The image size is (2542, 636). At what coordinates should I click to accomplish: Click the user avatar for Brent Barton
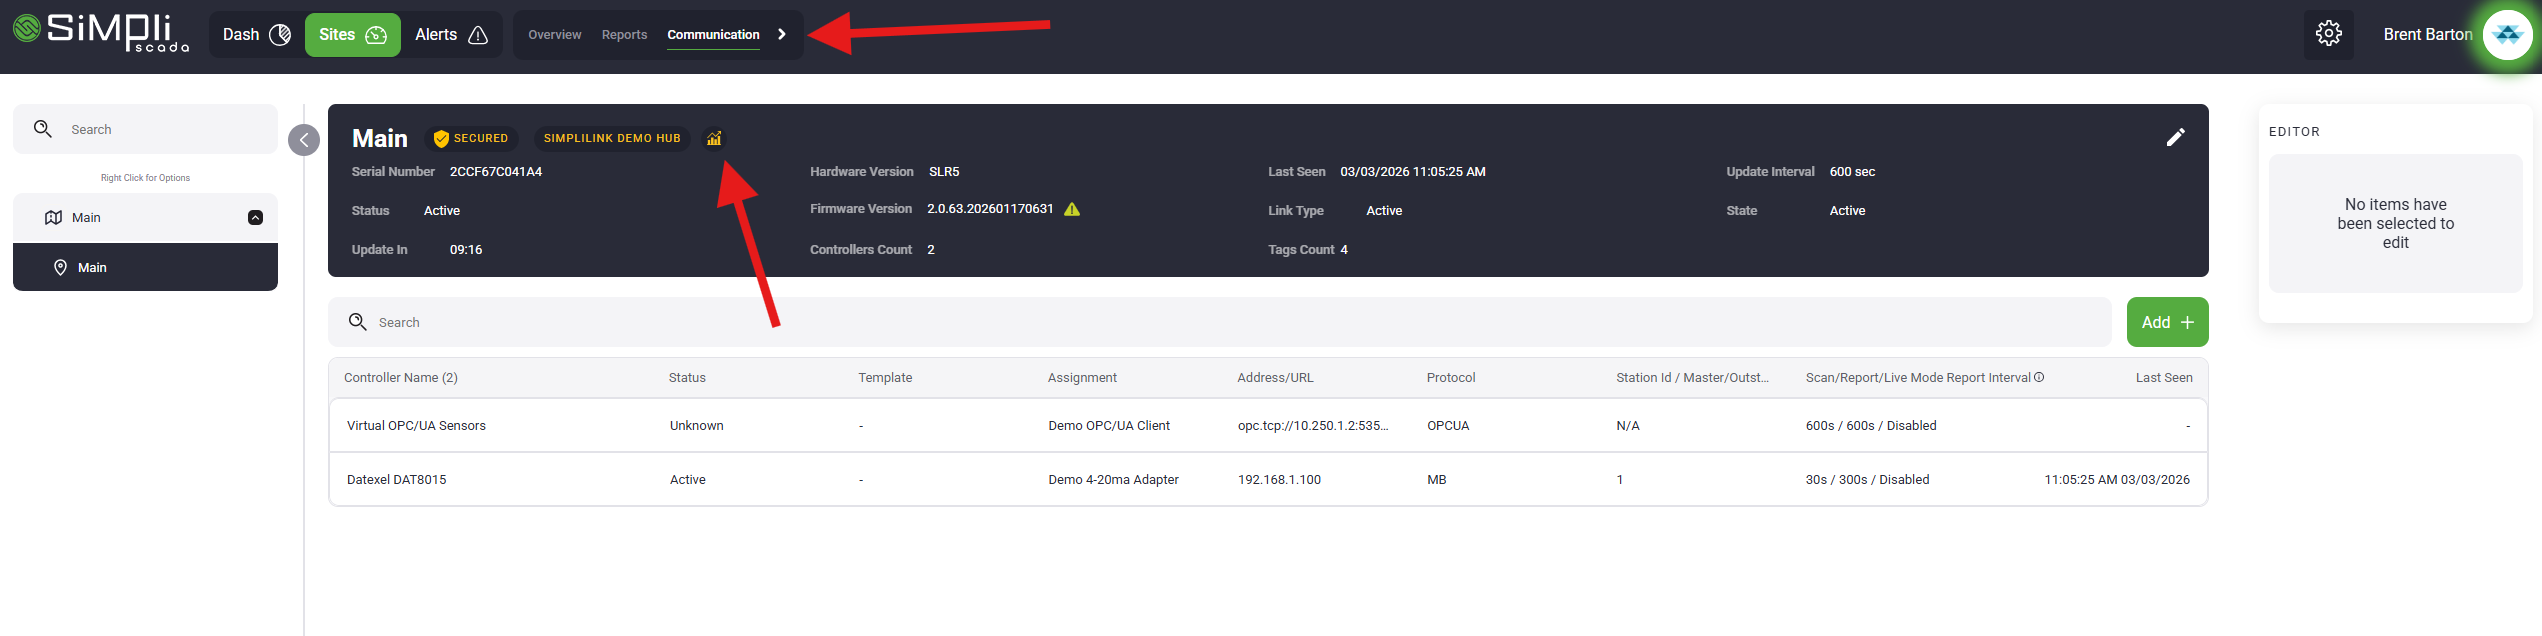(x=2506, y=35)
